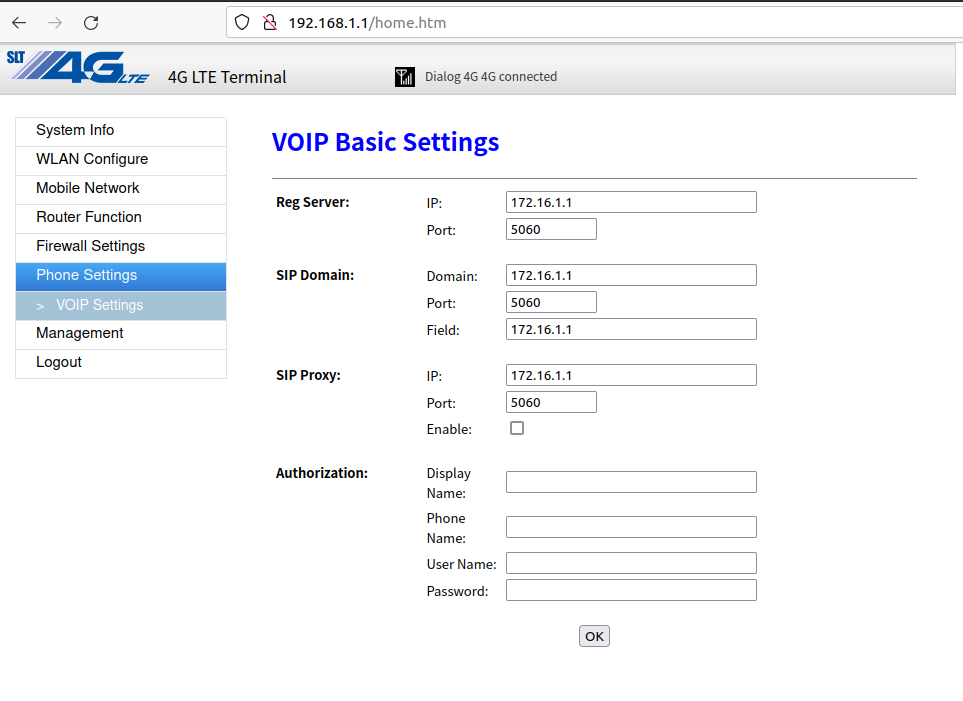The height and width of the screenshot is (701, 963).
Task: Click the SLT 4G LTE logo
Action: 78,68
